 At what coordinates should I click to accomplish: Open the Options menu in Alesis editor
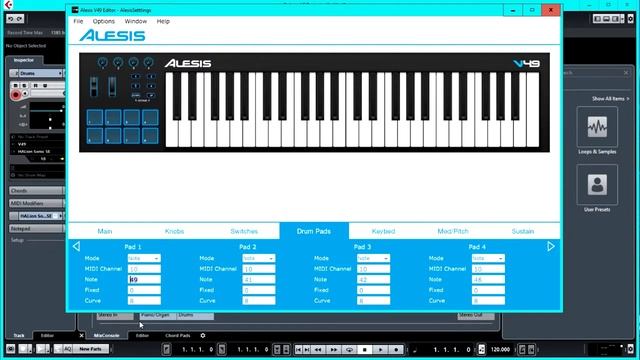pyautogui.click(x=104, y=21)
